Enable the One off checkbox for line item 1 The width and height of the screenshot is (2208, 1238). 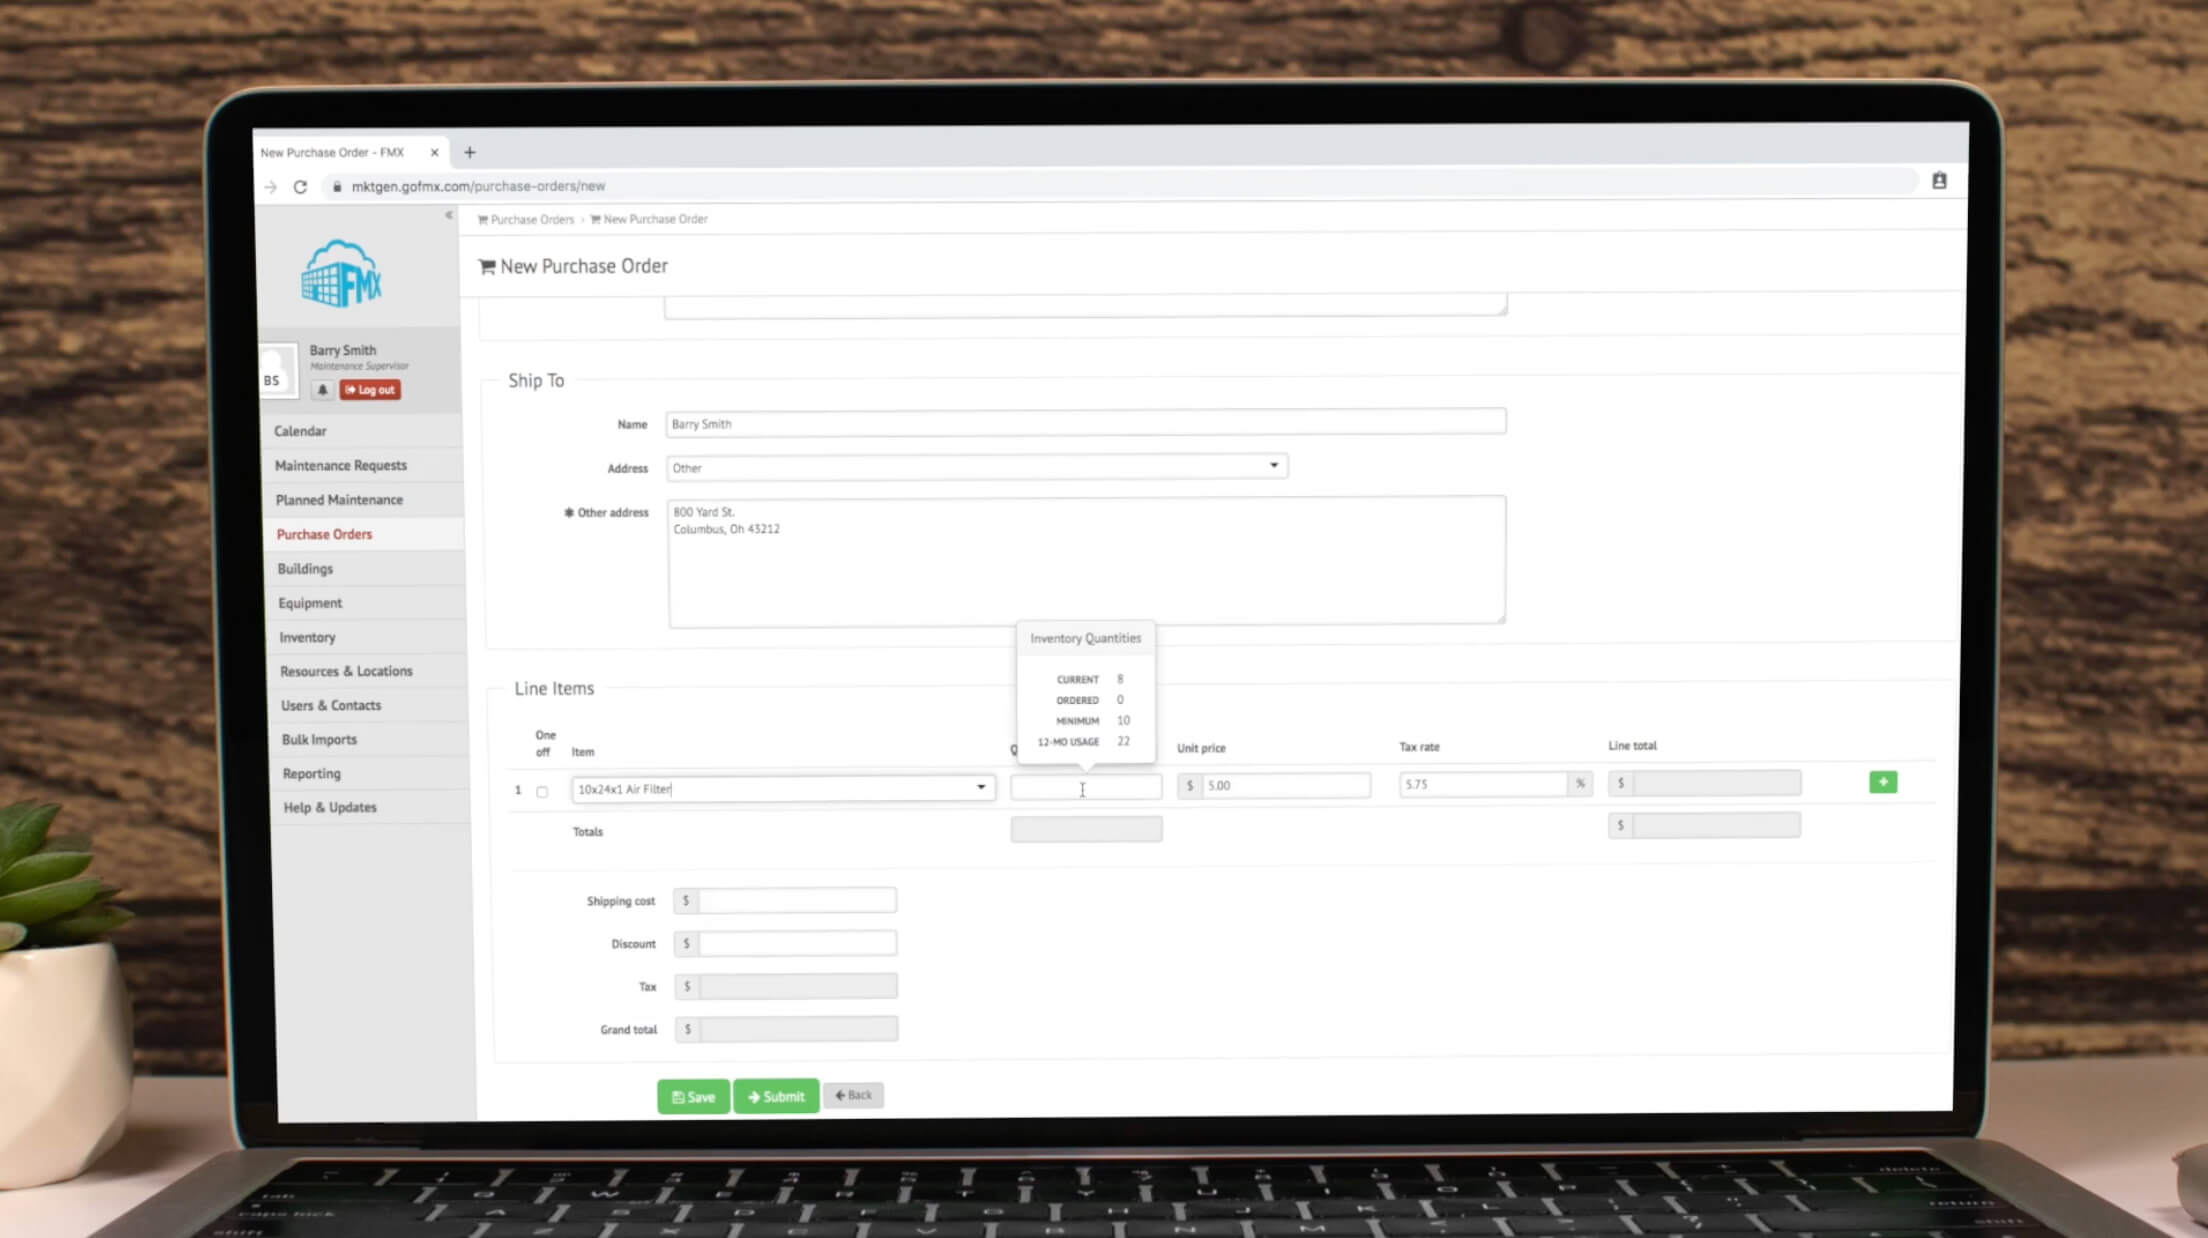coord(542,790)
